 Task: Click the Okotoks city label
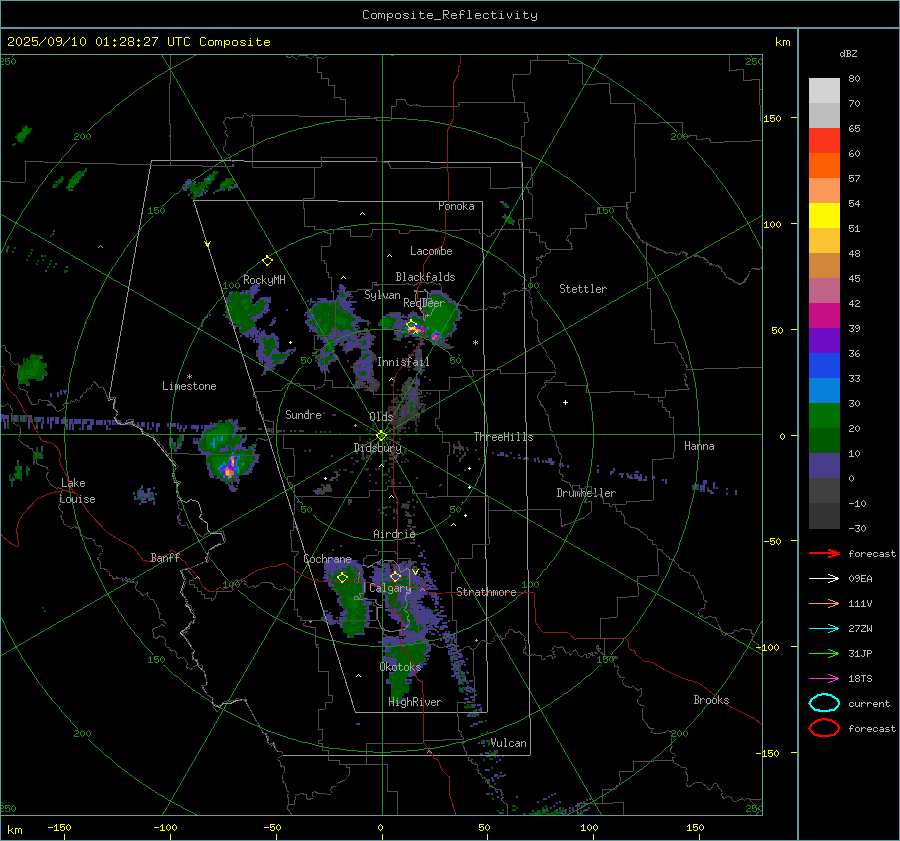pos(400,666)
